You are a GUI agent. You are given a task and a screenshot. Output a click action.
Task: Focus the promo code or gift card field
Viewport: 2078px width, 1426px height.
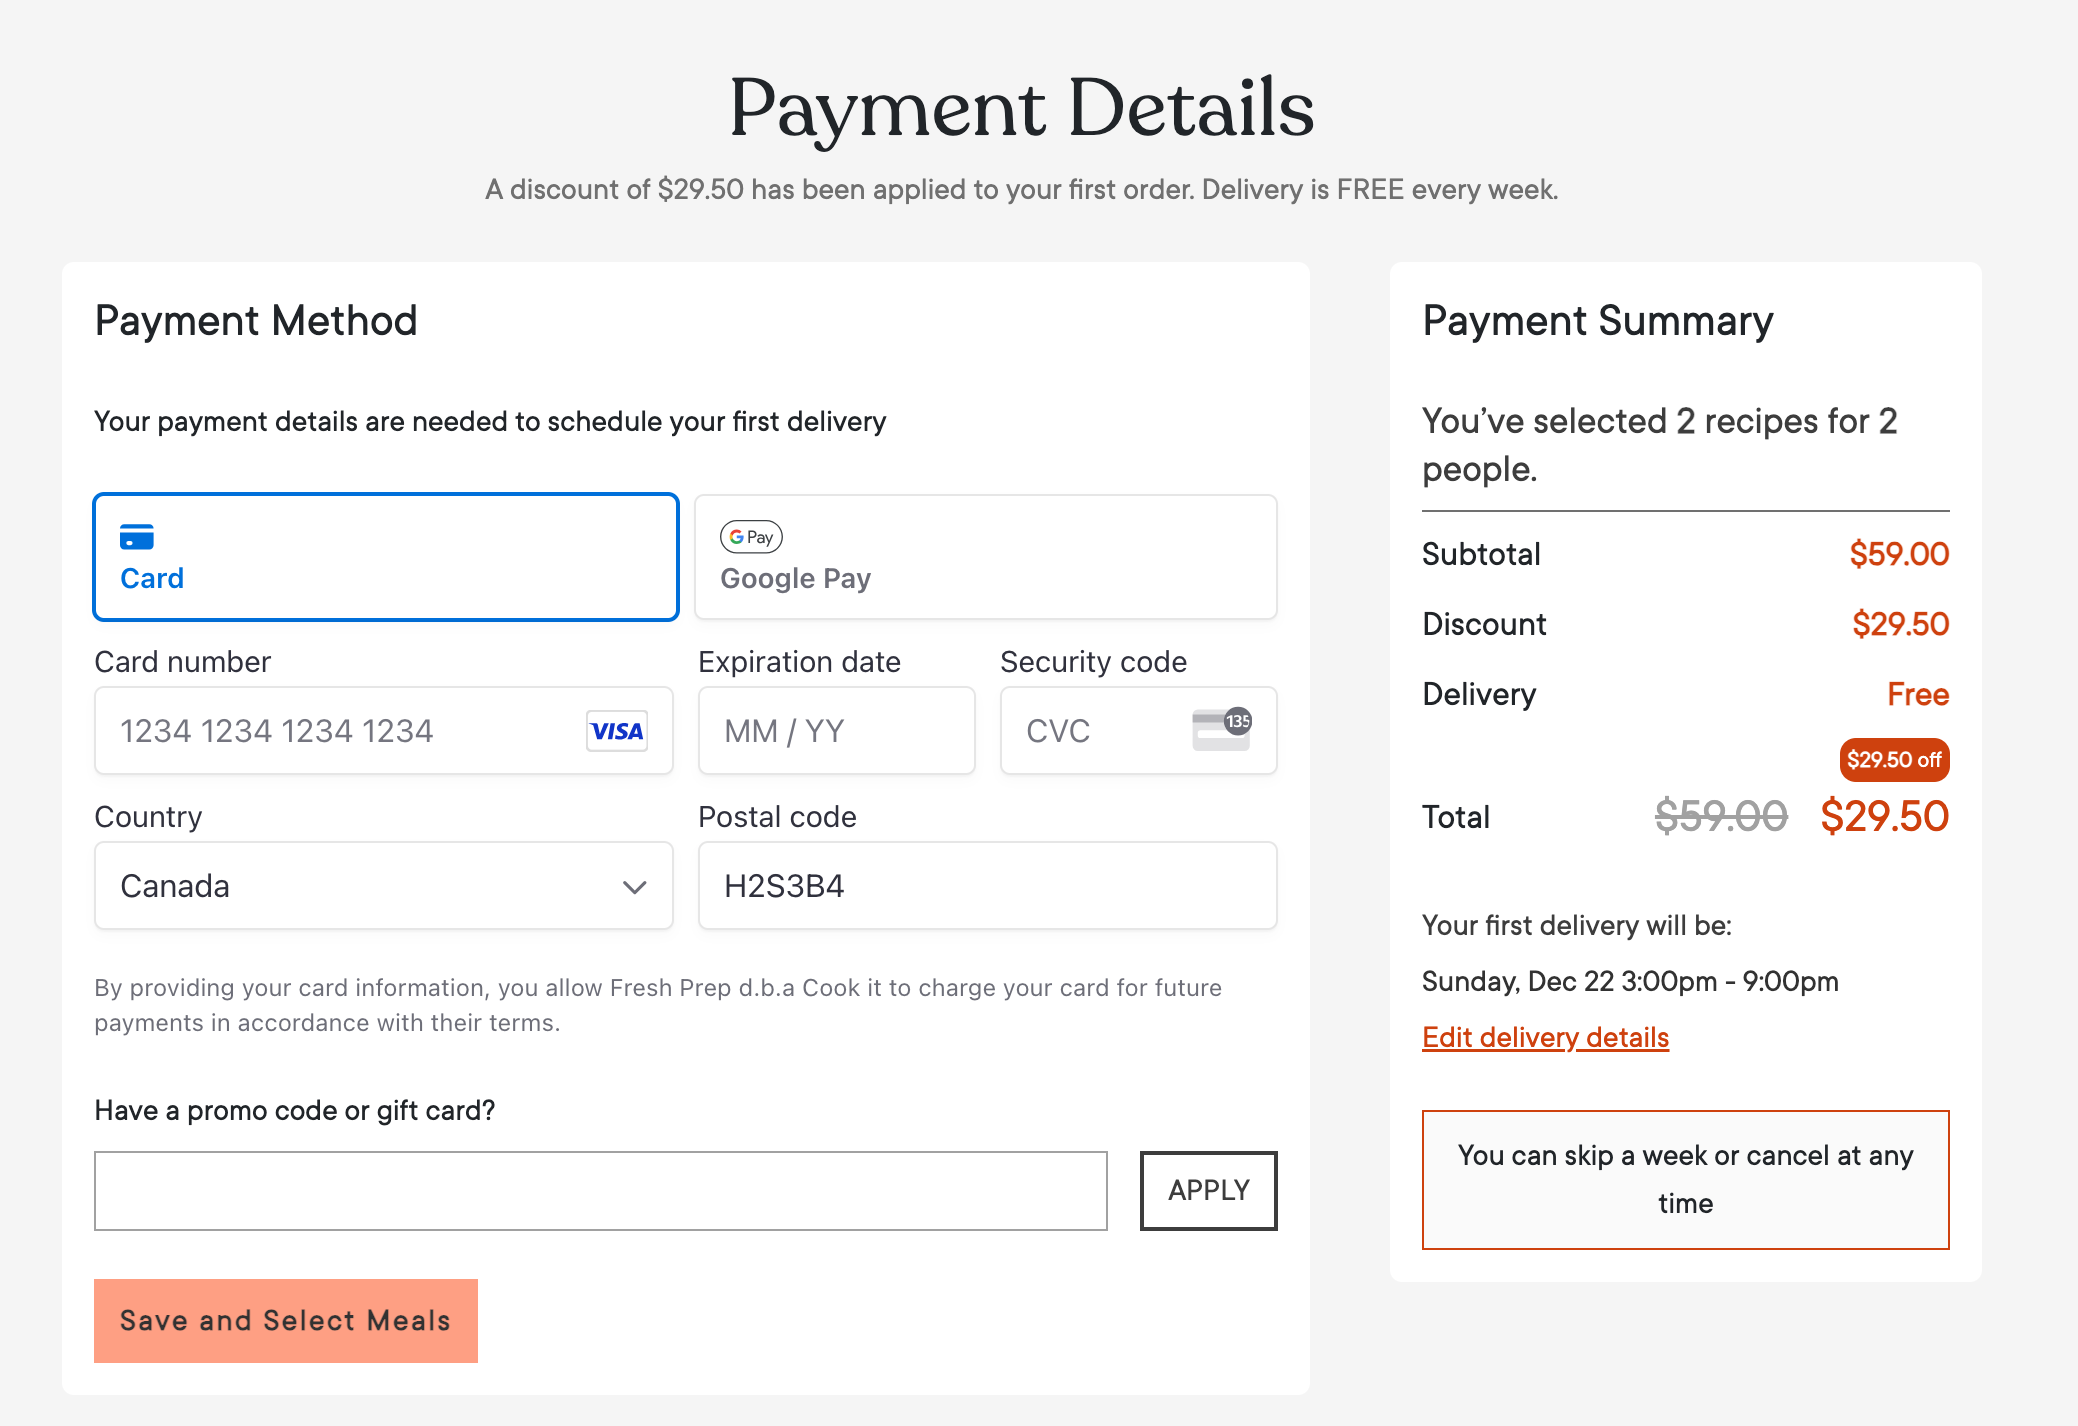(601, 1191)
